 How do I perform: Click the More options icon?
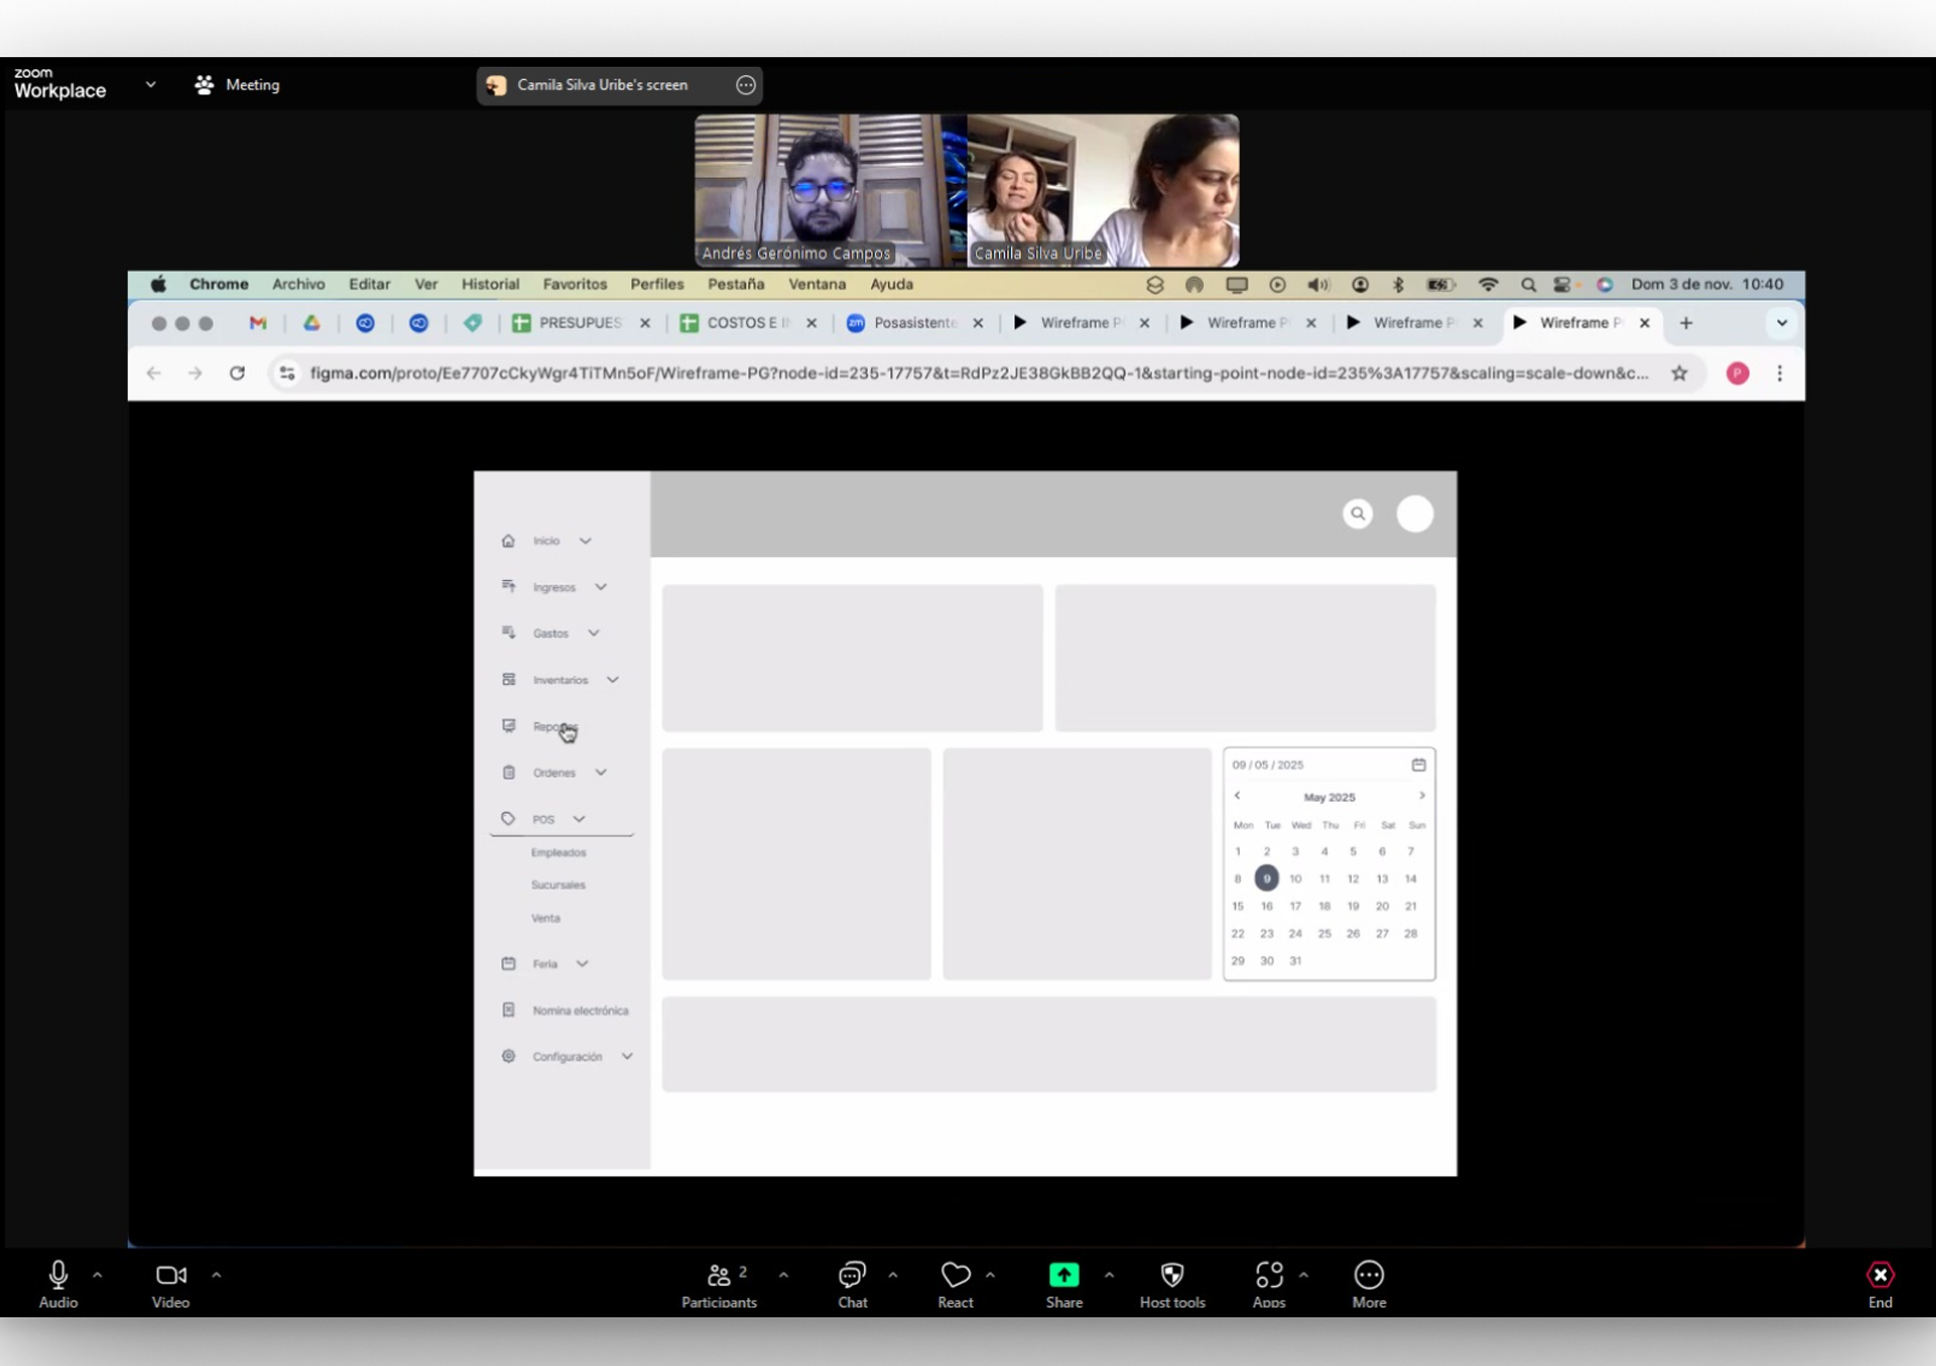(x=1368, y=1276)
